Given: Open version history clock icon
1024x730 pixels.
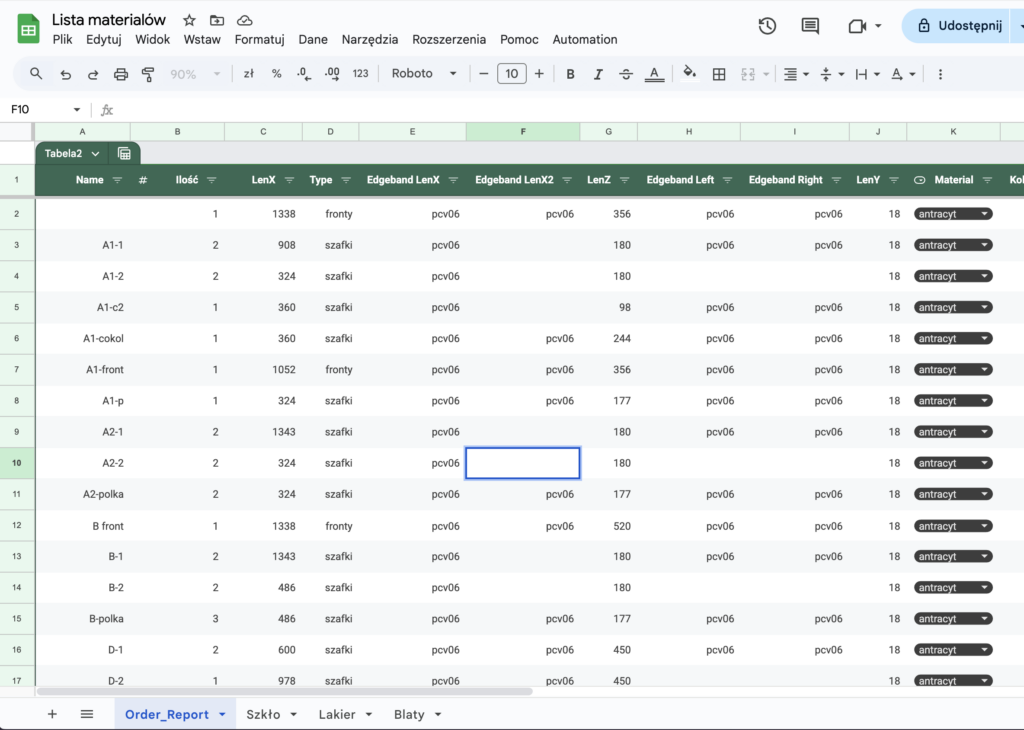Looking at the screenshot, I should pos(767,26).
